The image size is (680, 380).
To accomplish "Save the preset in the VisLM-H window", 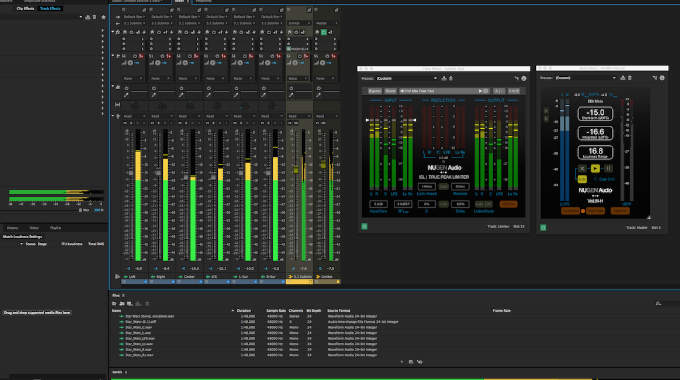I will tap(623, 78).
